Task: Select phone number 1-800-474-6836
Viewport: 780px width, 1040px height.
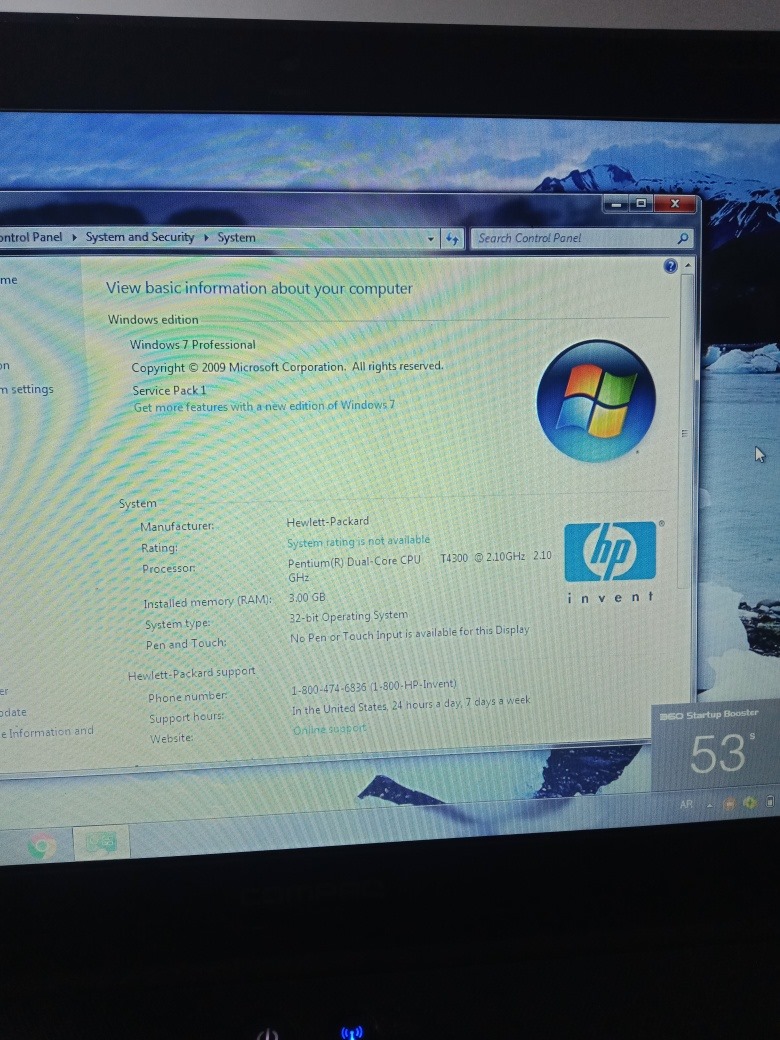Action: 329,688
